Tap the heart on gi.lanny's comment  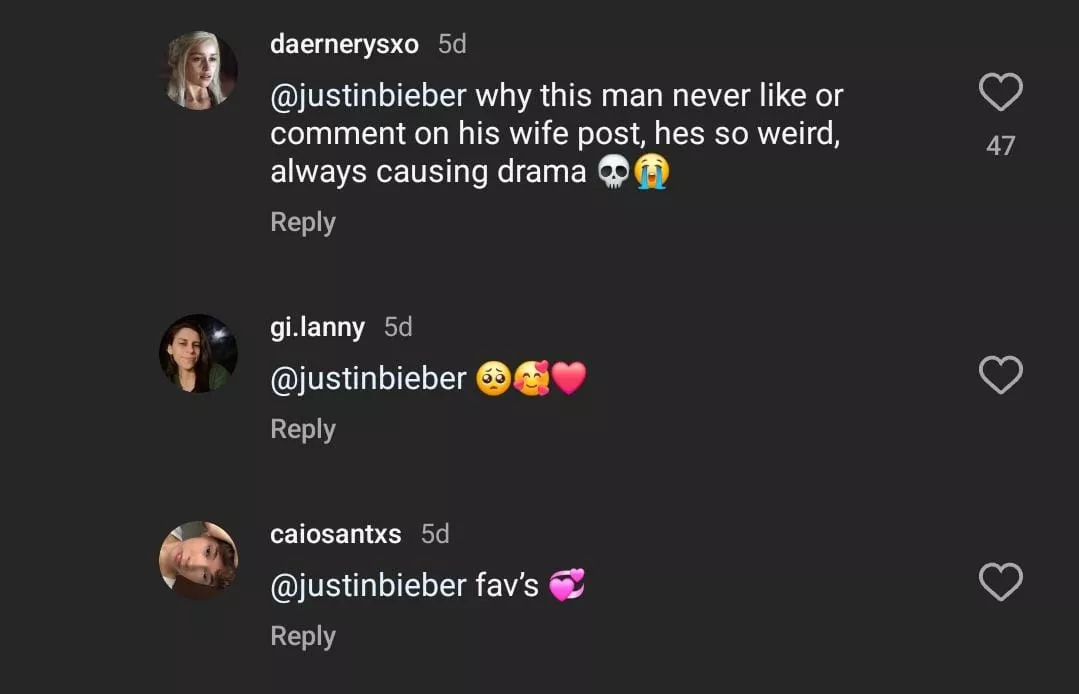(1000, 376)
